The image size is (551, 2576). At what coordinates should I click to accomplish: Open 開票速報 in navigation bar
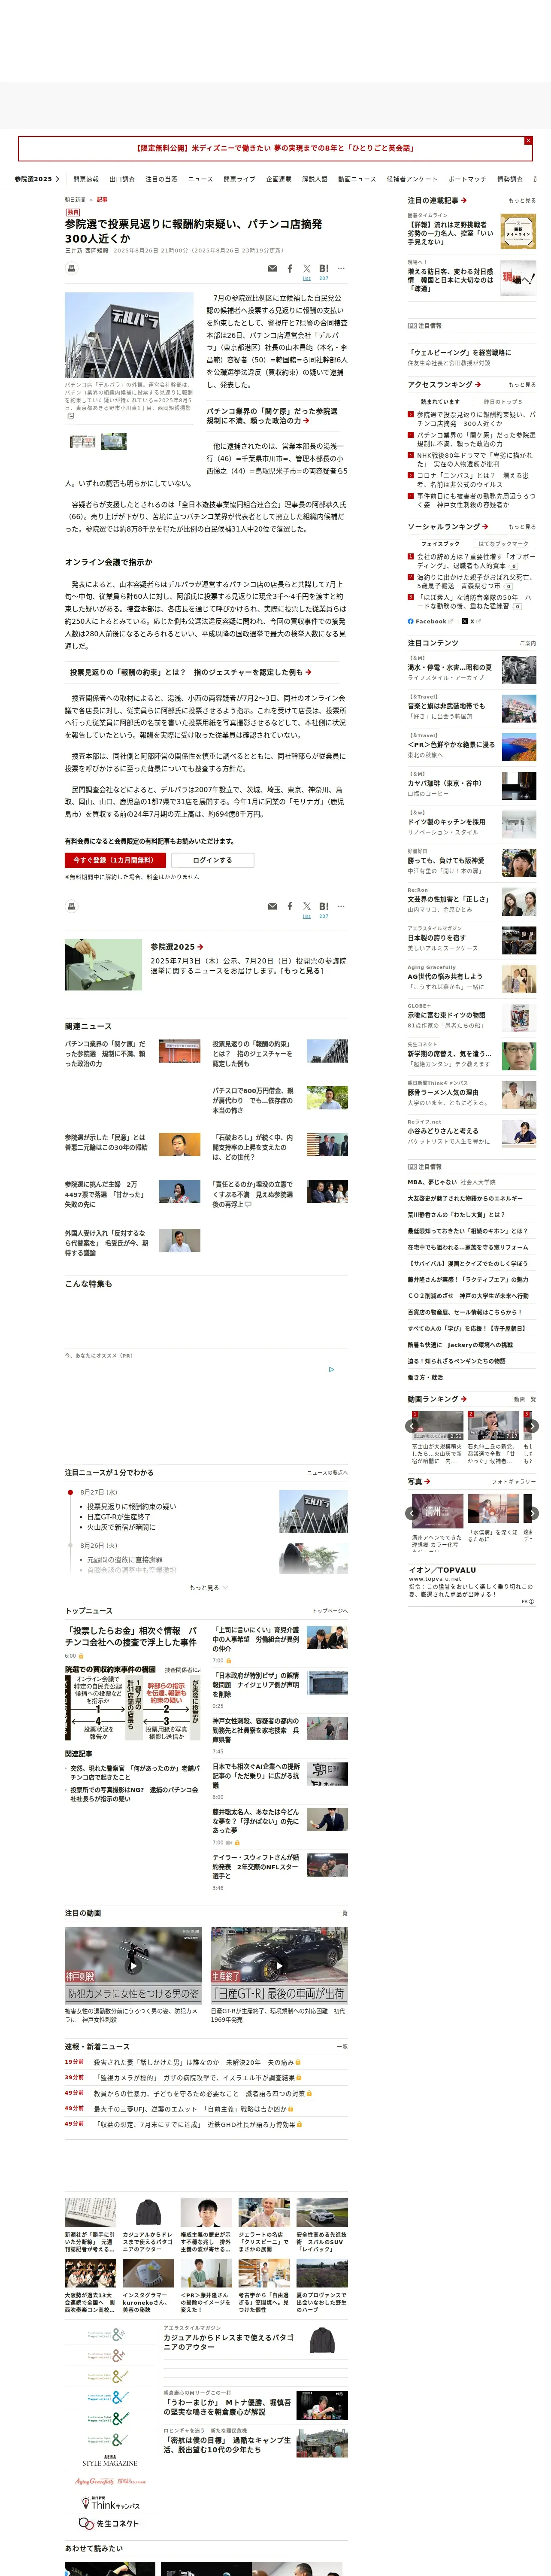click(86, 179)
